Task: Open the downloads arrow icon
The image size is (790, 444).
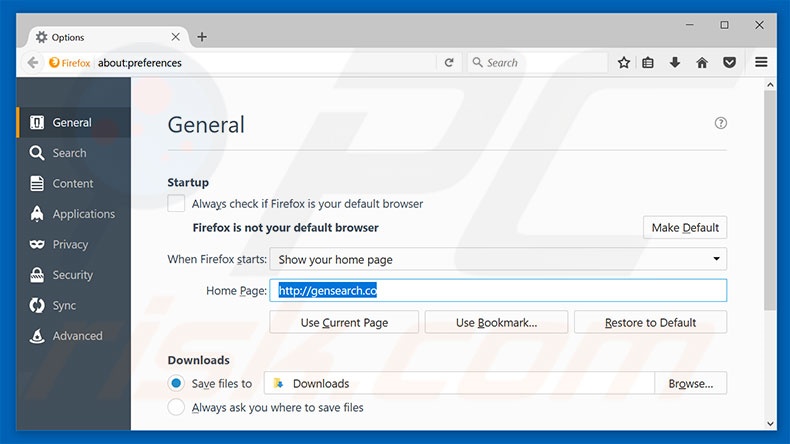Action: pos(675,62)
